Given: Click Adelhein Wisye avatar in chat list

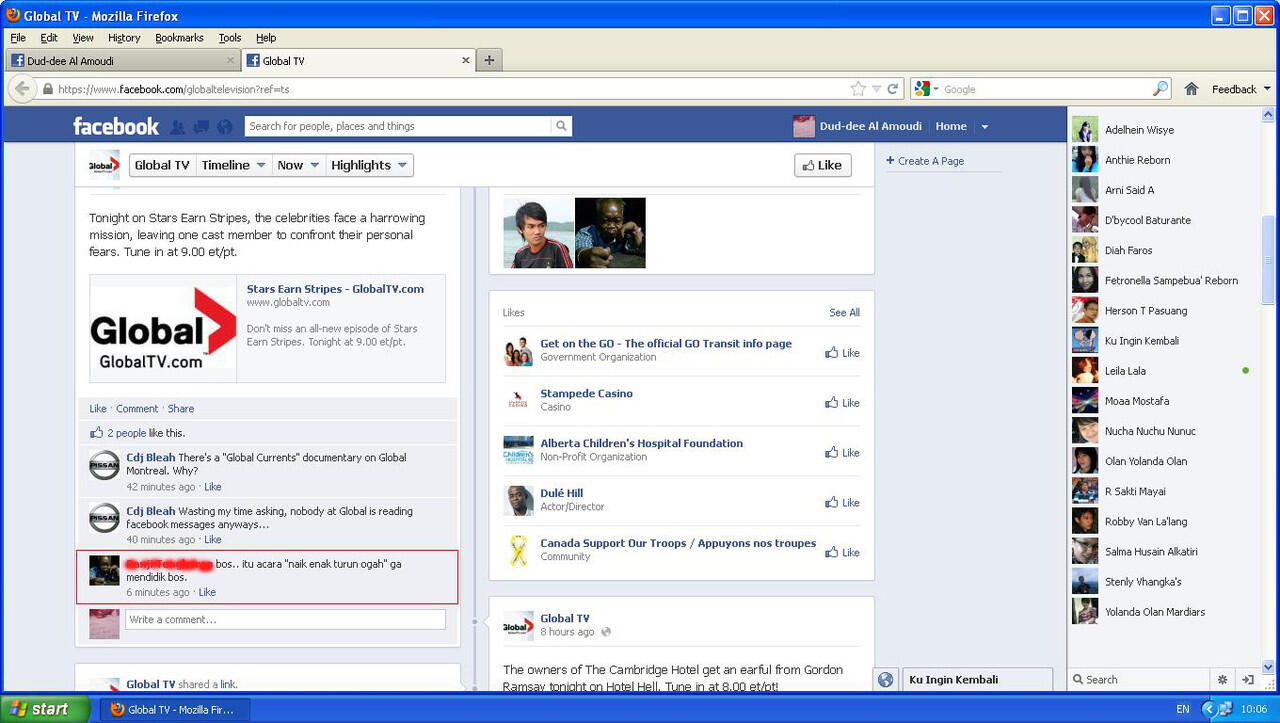Looking at the screenshot, I should 1085,129.
